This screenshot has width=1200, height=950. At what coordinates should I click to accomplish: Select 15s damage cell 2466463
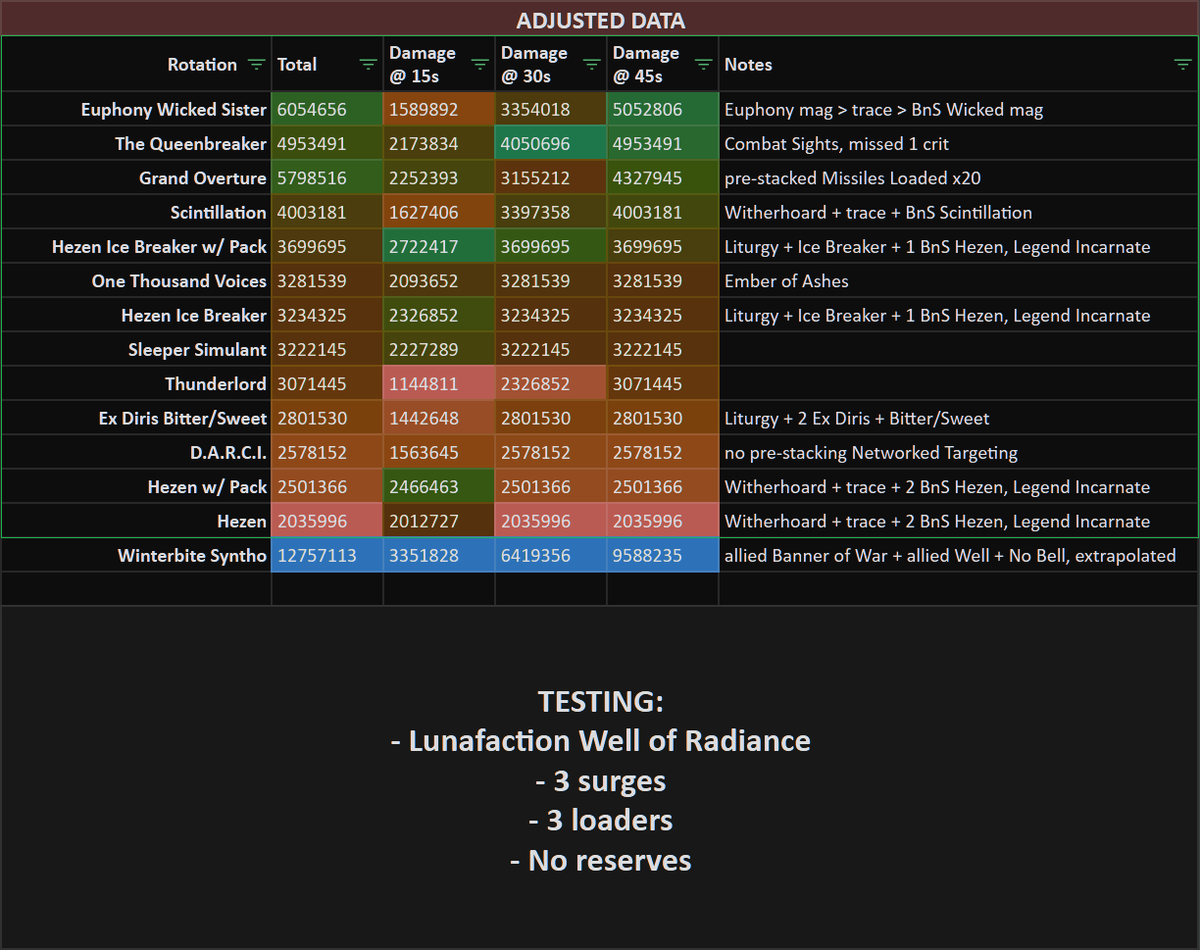(x=439, y=487)
